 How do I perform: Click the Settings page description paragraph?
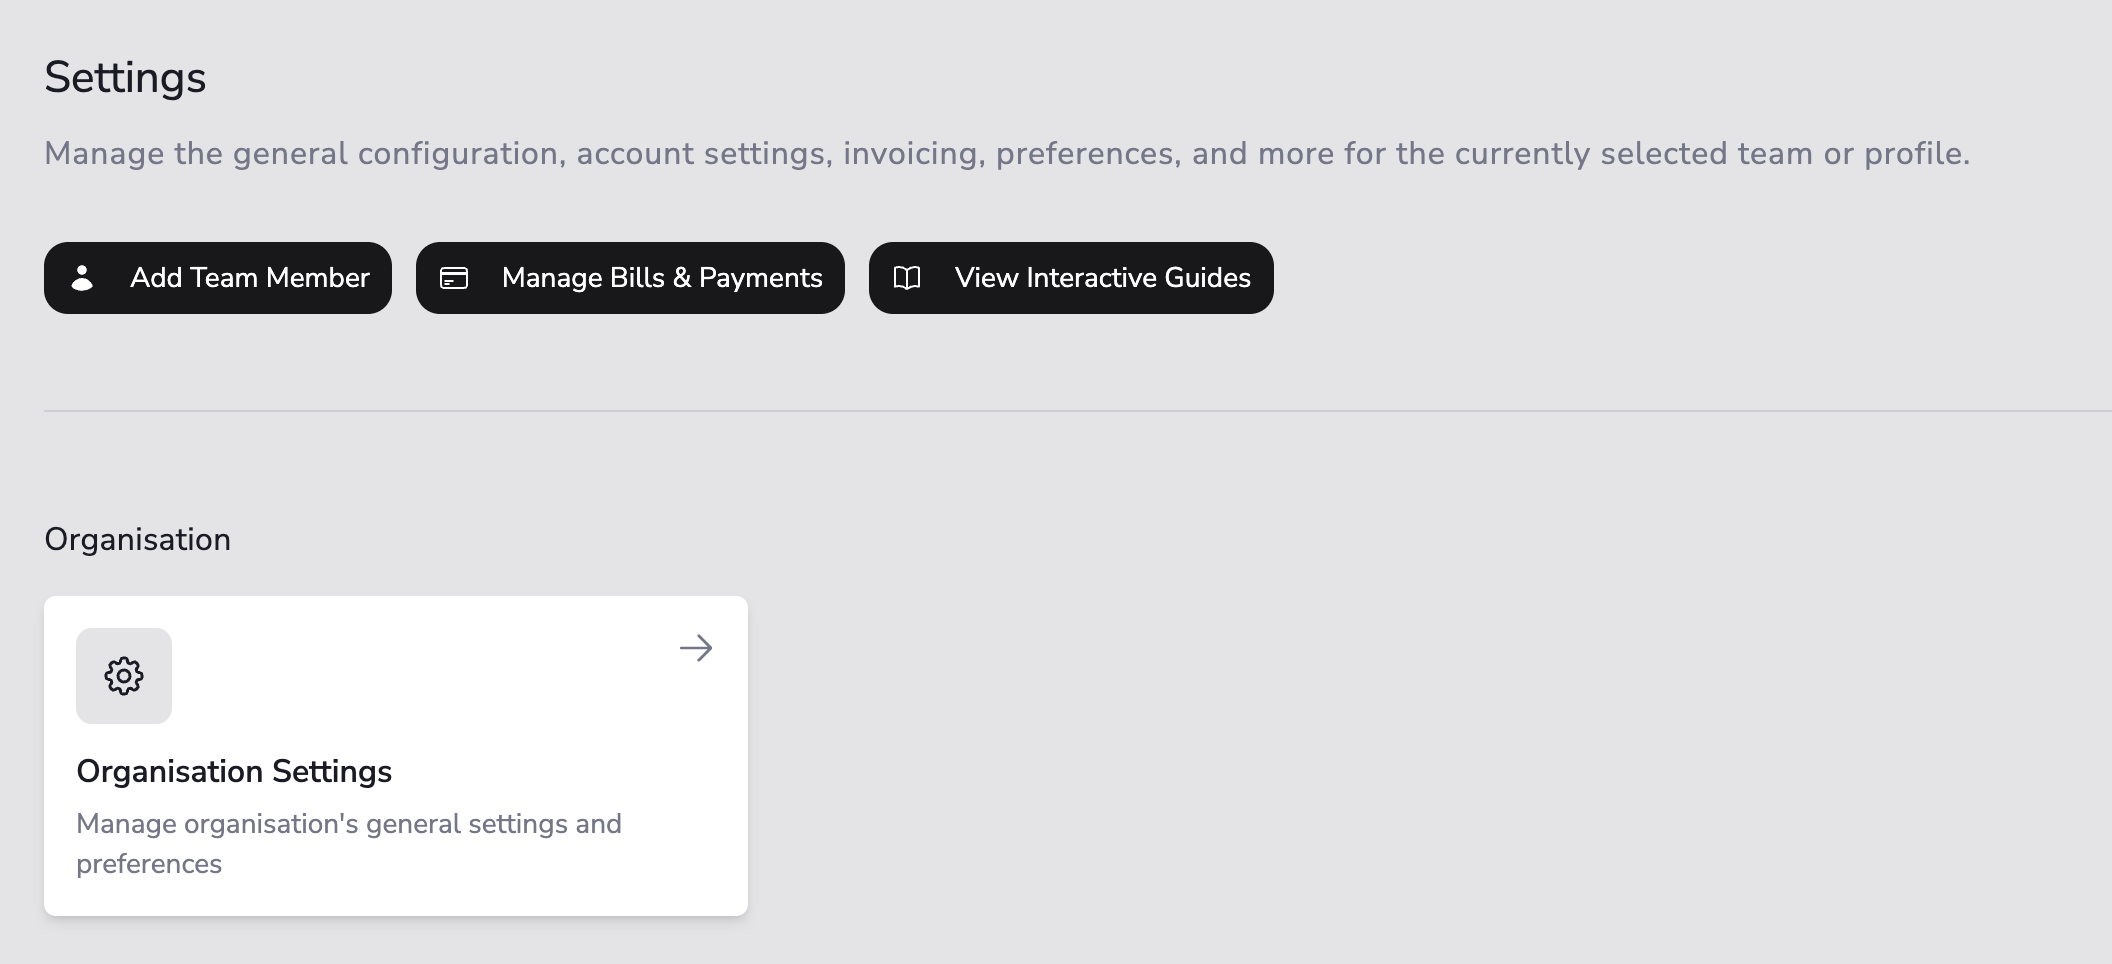1006,153
